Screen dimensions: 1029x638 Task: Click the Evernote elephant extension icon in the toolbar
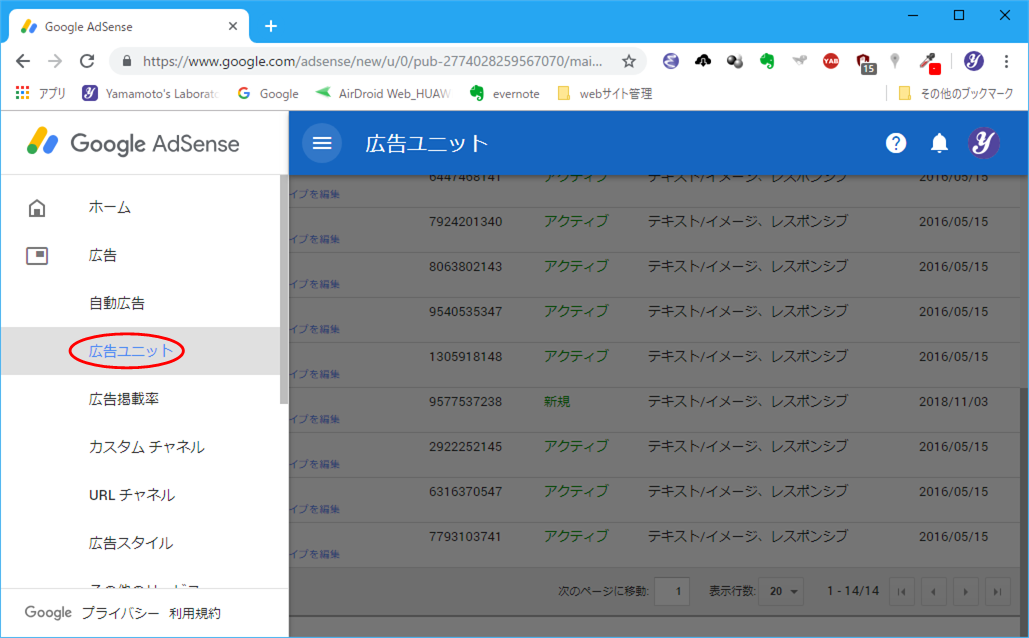[x=766, y=61]
